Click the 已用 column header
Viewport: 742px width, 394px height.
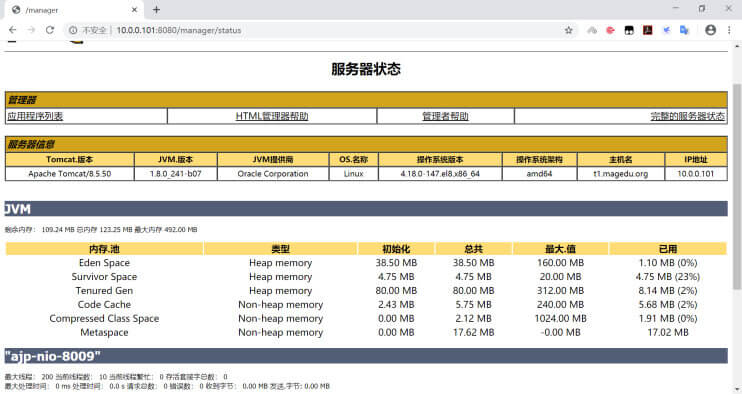point(668,249)
